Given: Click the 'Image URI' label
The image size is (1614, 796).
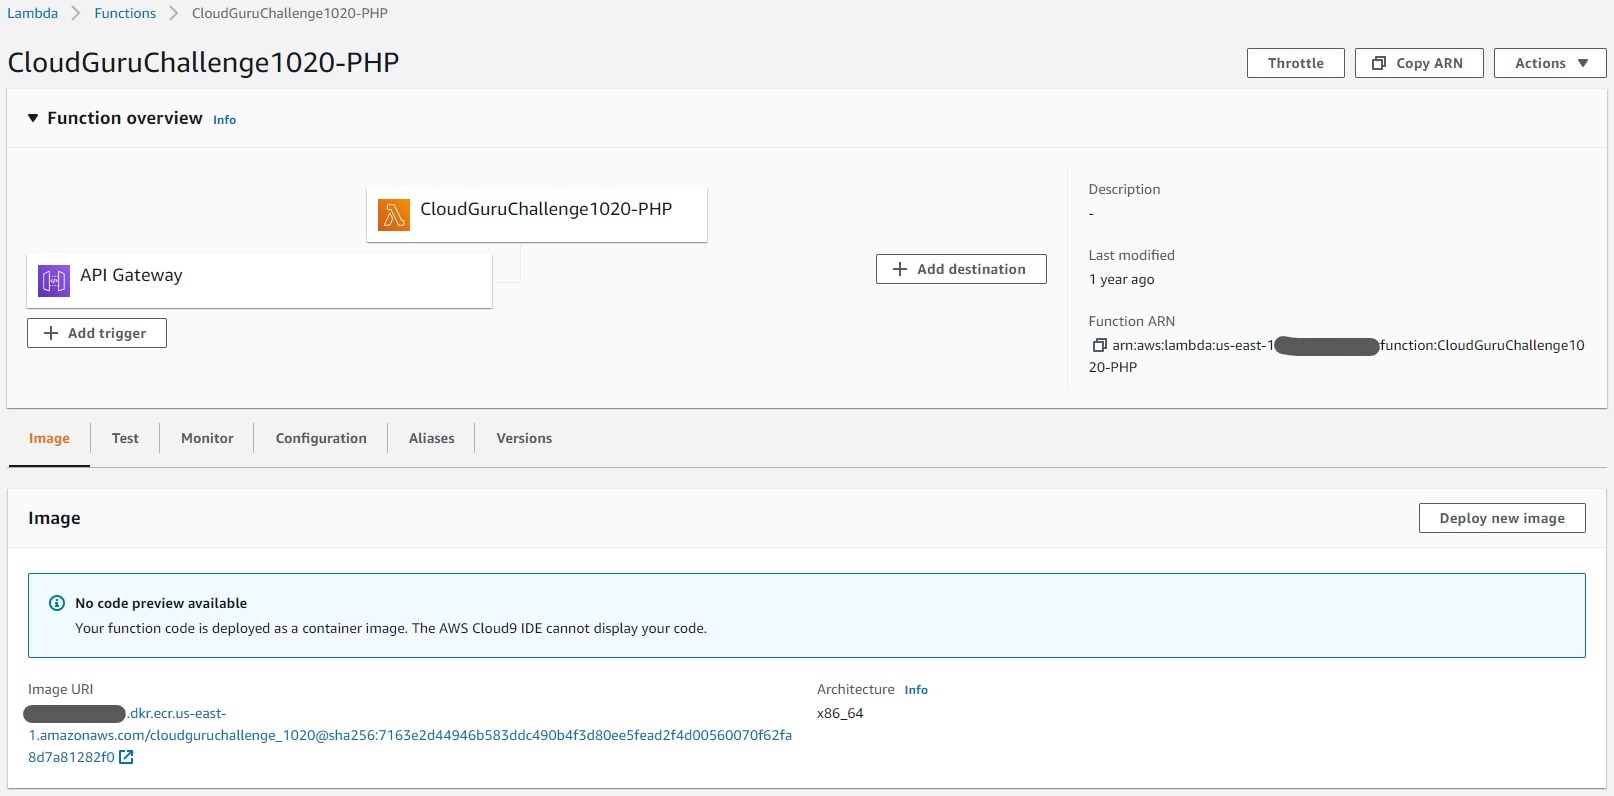Looking at the screenshot, I should tap(60, 689).
